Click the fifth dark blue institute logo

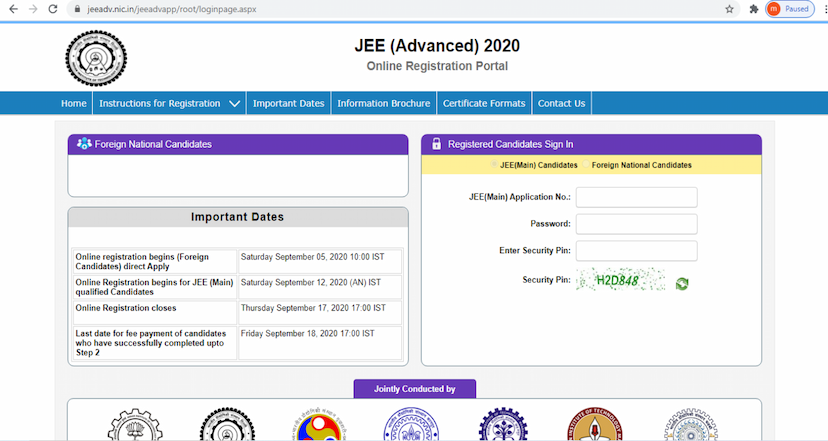coord(503,425)
